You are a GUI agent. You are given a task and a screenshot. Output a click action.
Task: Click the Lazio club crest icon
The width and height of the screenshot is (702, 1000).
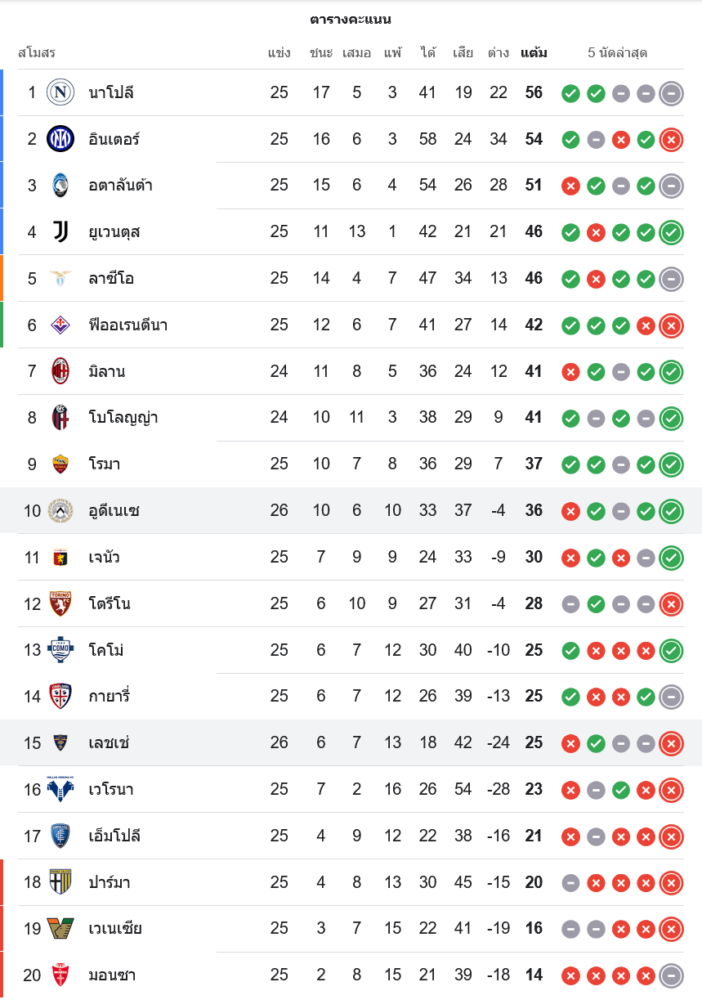(61, 278)
